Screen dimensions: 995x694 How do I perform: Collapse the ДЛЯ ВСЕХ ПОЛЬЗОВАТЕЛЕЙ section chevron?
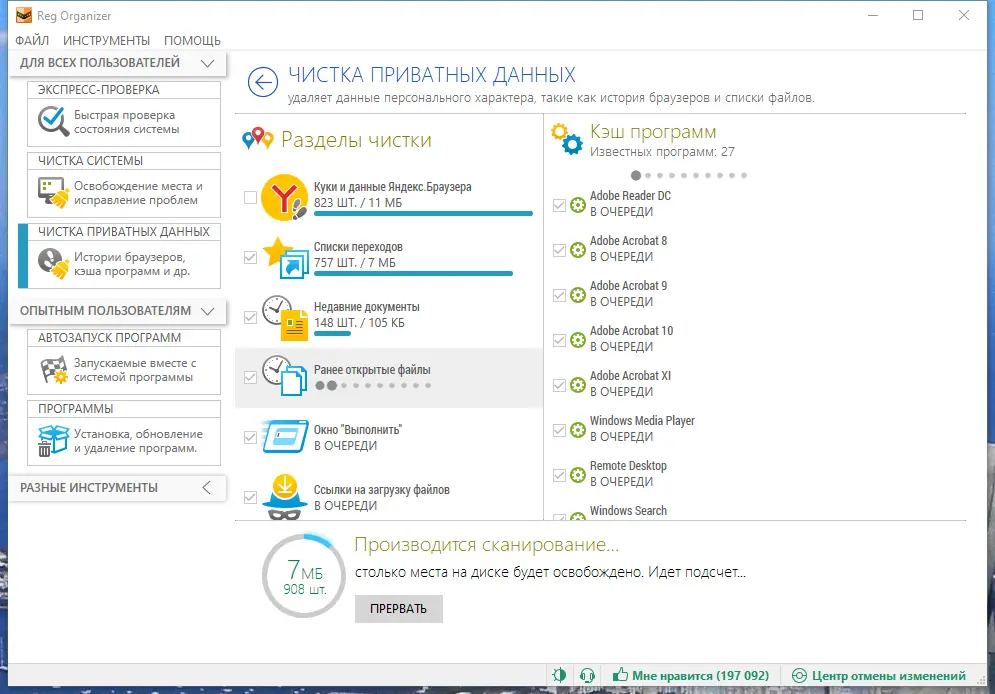click(x=207, y=63)
